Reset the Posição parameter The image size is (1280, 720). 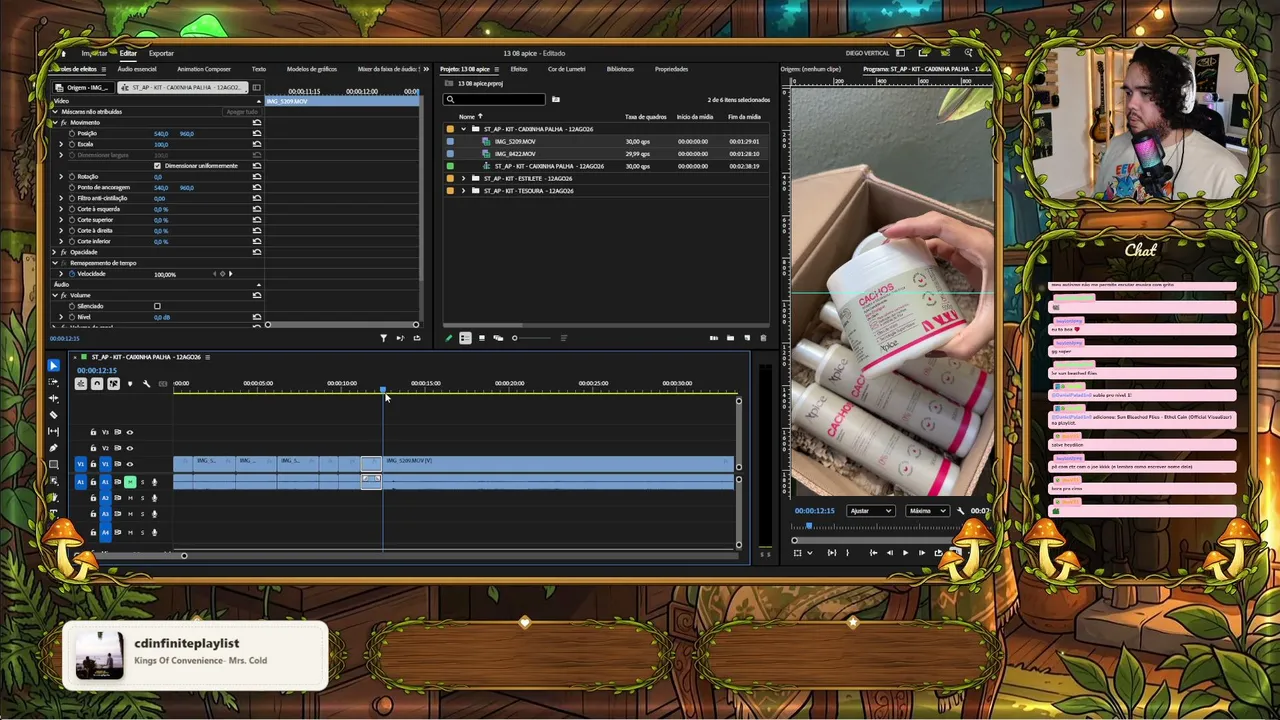[257, 133]
